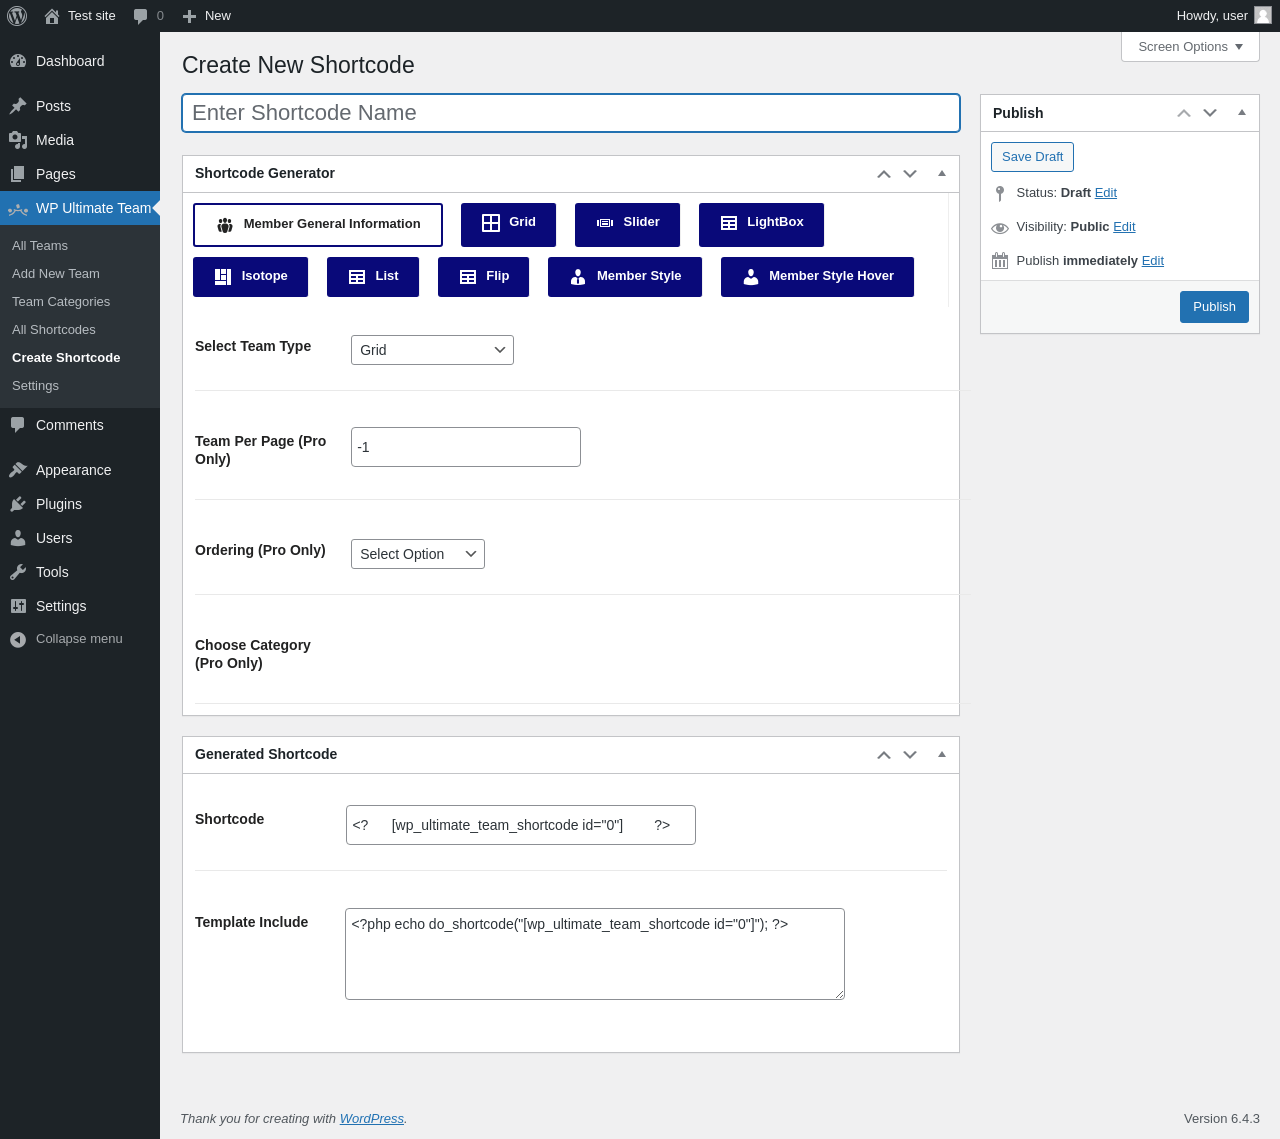Screen dimensions: 1280x1139
Task: Click the Appearance paintbrush icon
Action: point(18,470)
